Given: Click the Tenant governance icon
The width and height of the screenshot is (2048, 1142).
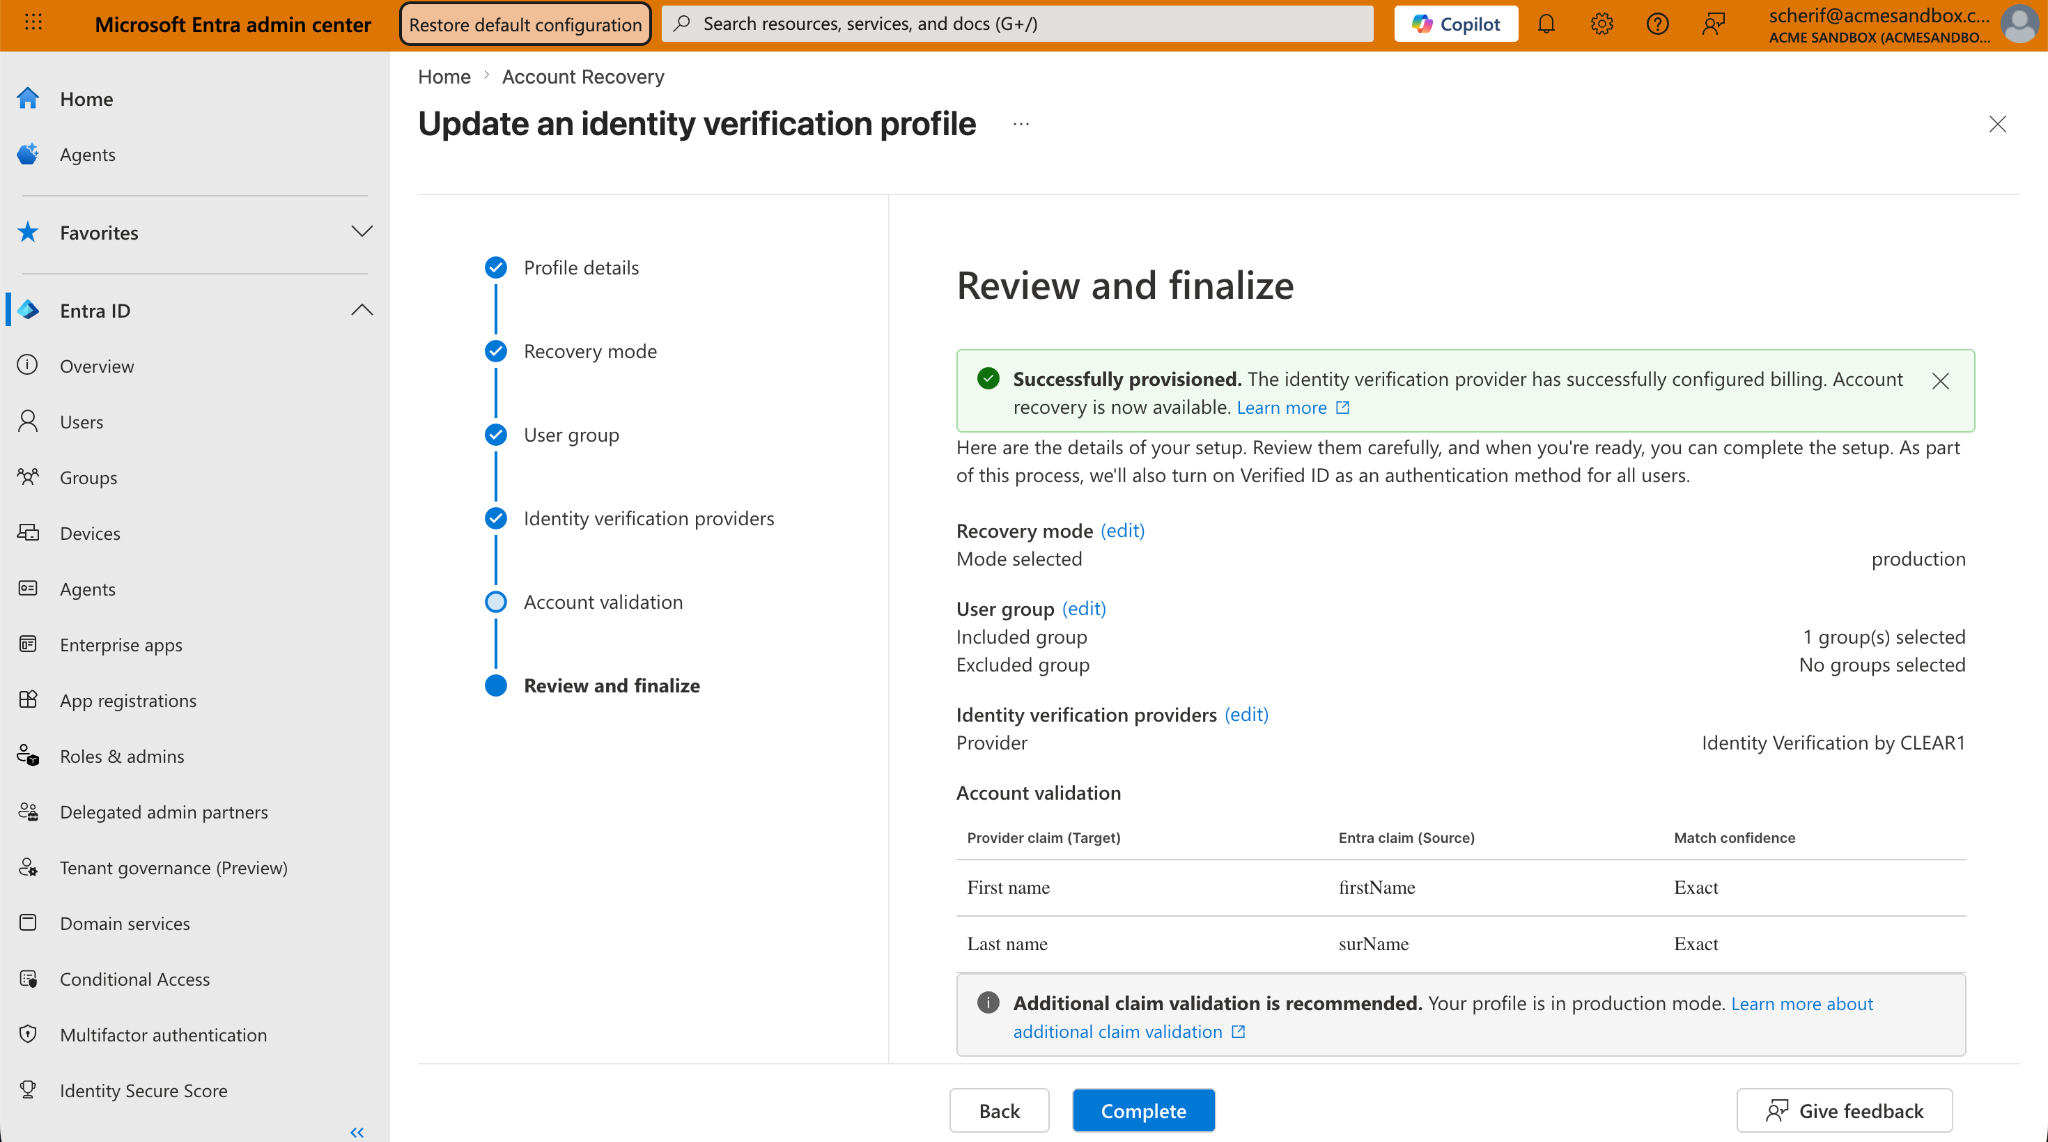Looking at the screenshot, I should click(28, 867).
